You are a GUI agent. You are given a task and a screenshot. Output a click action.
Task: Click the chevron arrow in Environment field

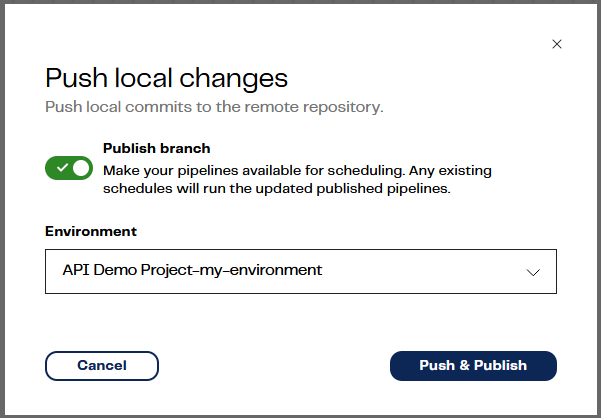pos(533,272)
